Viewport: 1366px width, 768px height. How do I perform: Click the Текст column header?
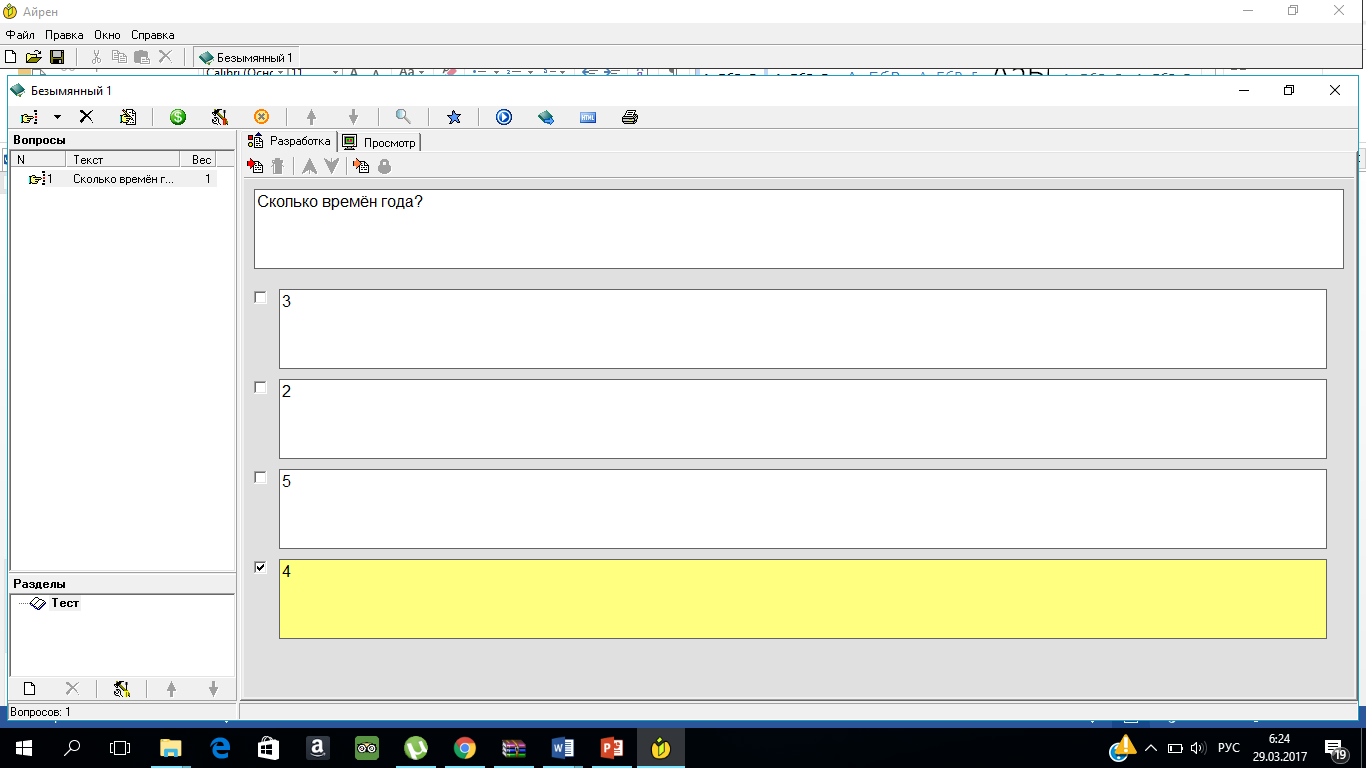[123, 159]
